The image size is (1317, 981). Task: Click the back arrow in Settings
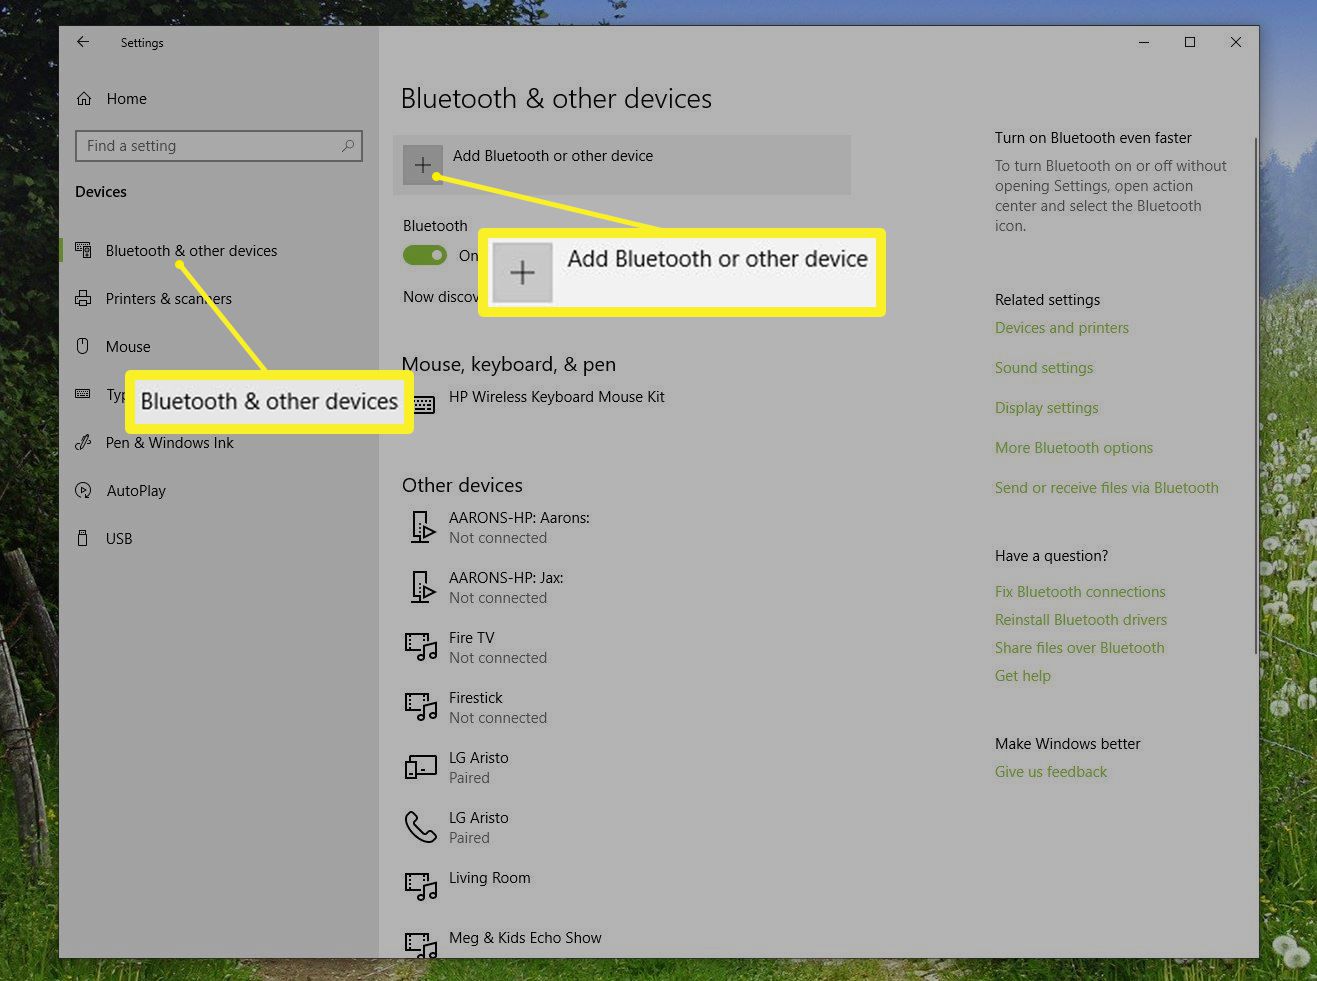tap(83, 42)
